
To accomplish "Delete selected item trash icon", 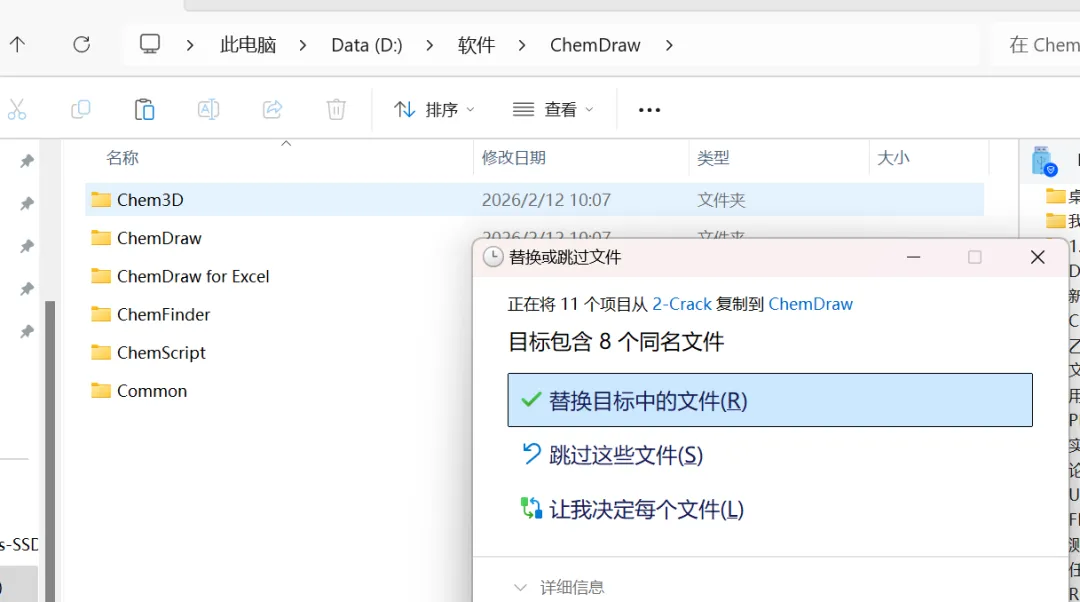I will click(336, 109).
